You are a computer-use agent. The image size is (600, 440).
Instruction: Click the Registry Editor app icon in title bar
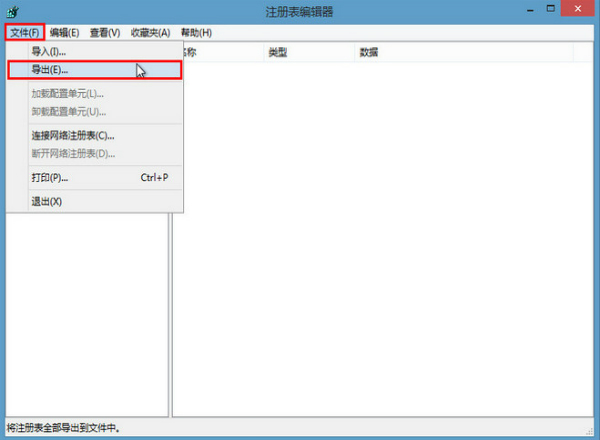pyautogui.click(x=12, y=12)
